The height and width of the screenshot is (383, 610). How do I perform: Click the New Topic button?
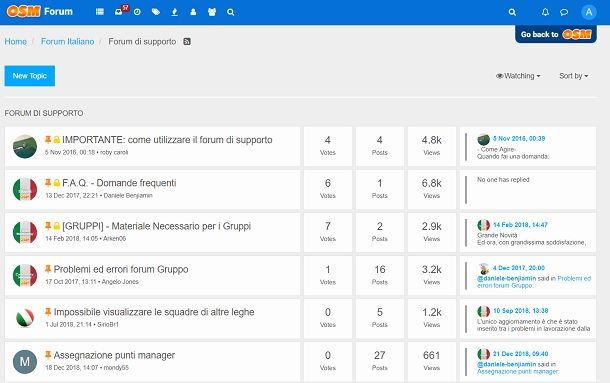(30, 76)
